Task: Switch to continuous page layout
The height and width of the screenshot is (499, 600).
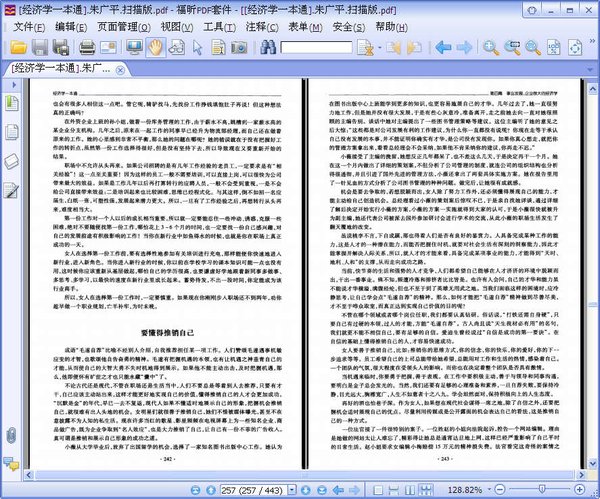Action: (393, 490)
